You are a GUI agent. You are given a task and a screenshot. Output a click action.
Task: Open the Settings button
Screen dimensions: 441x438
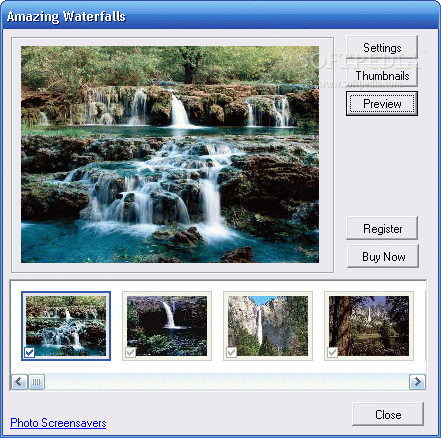(x=382, y=48)
